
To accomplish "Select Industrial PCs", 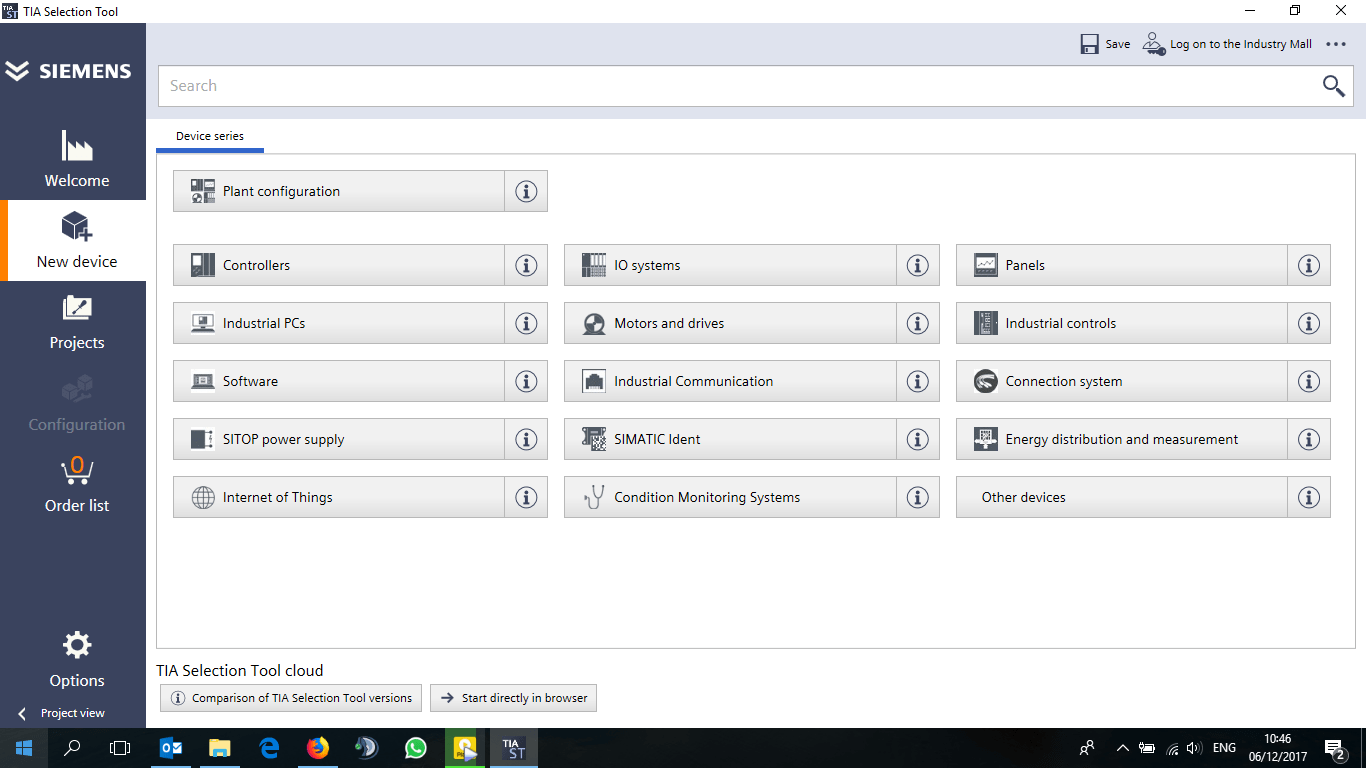I will [x=339, y=323].
